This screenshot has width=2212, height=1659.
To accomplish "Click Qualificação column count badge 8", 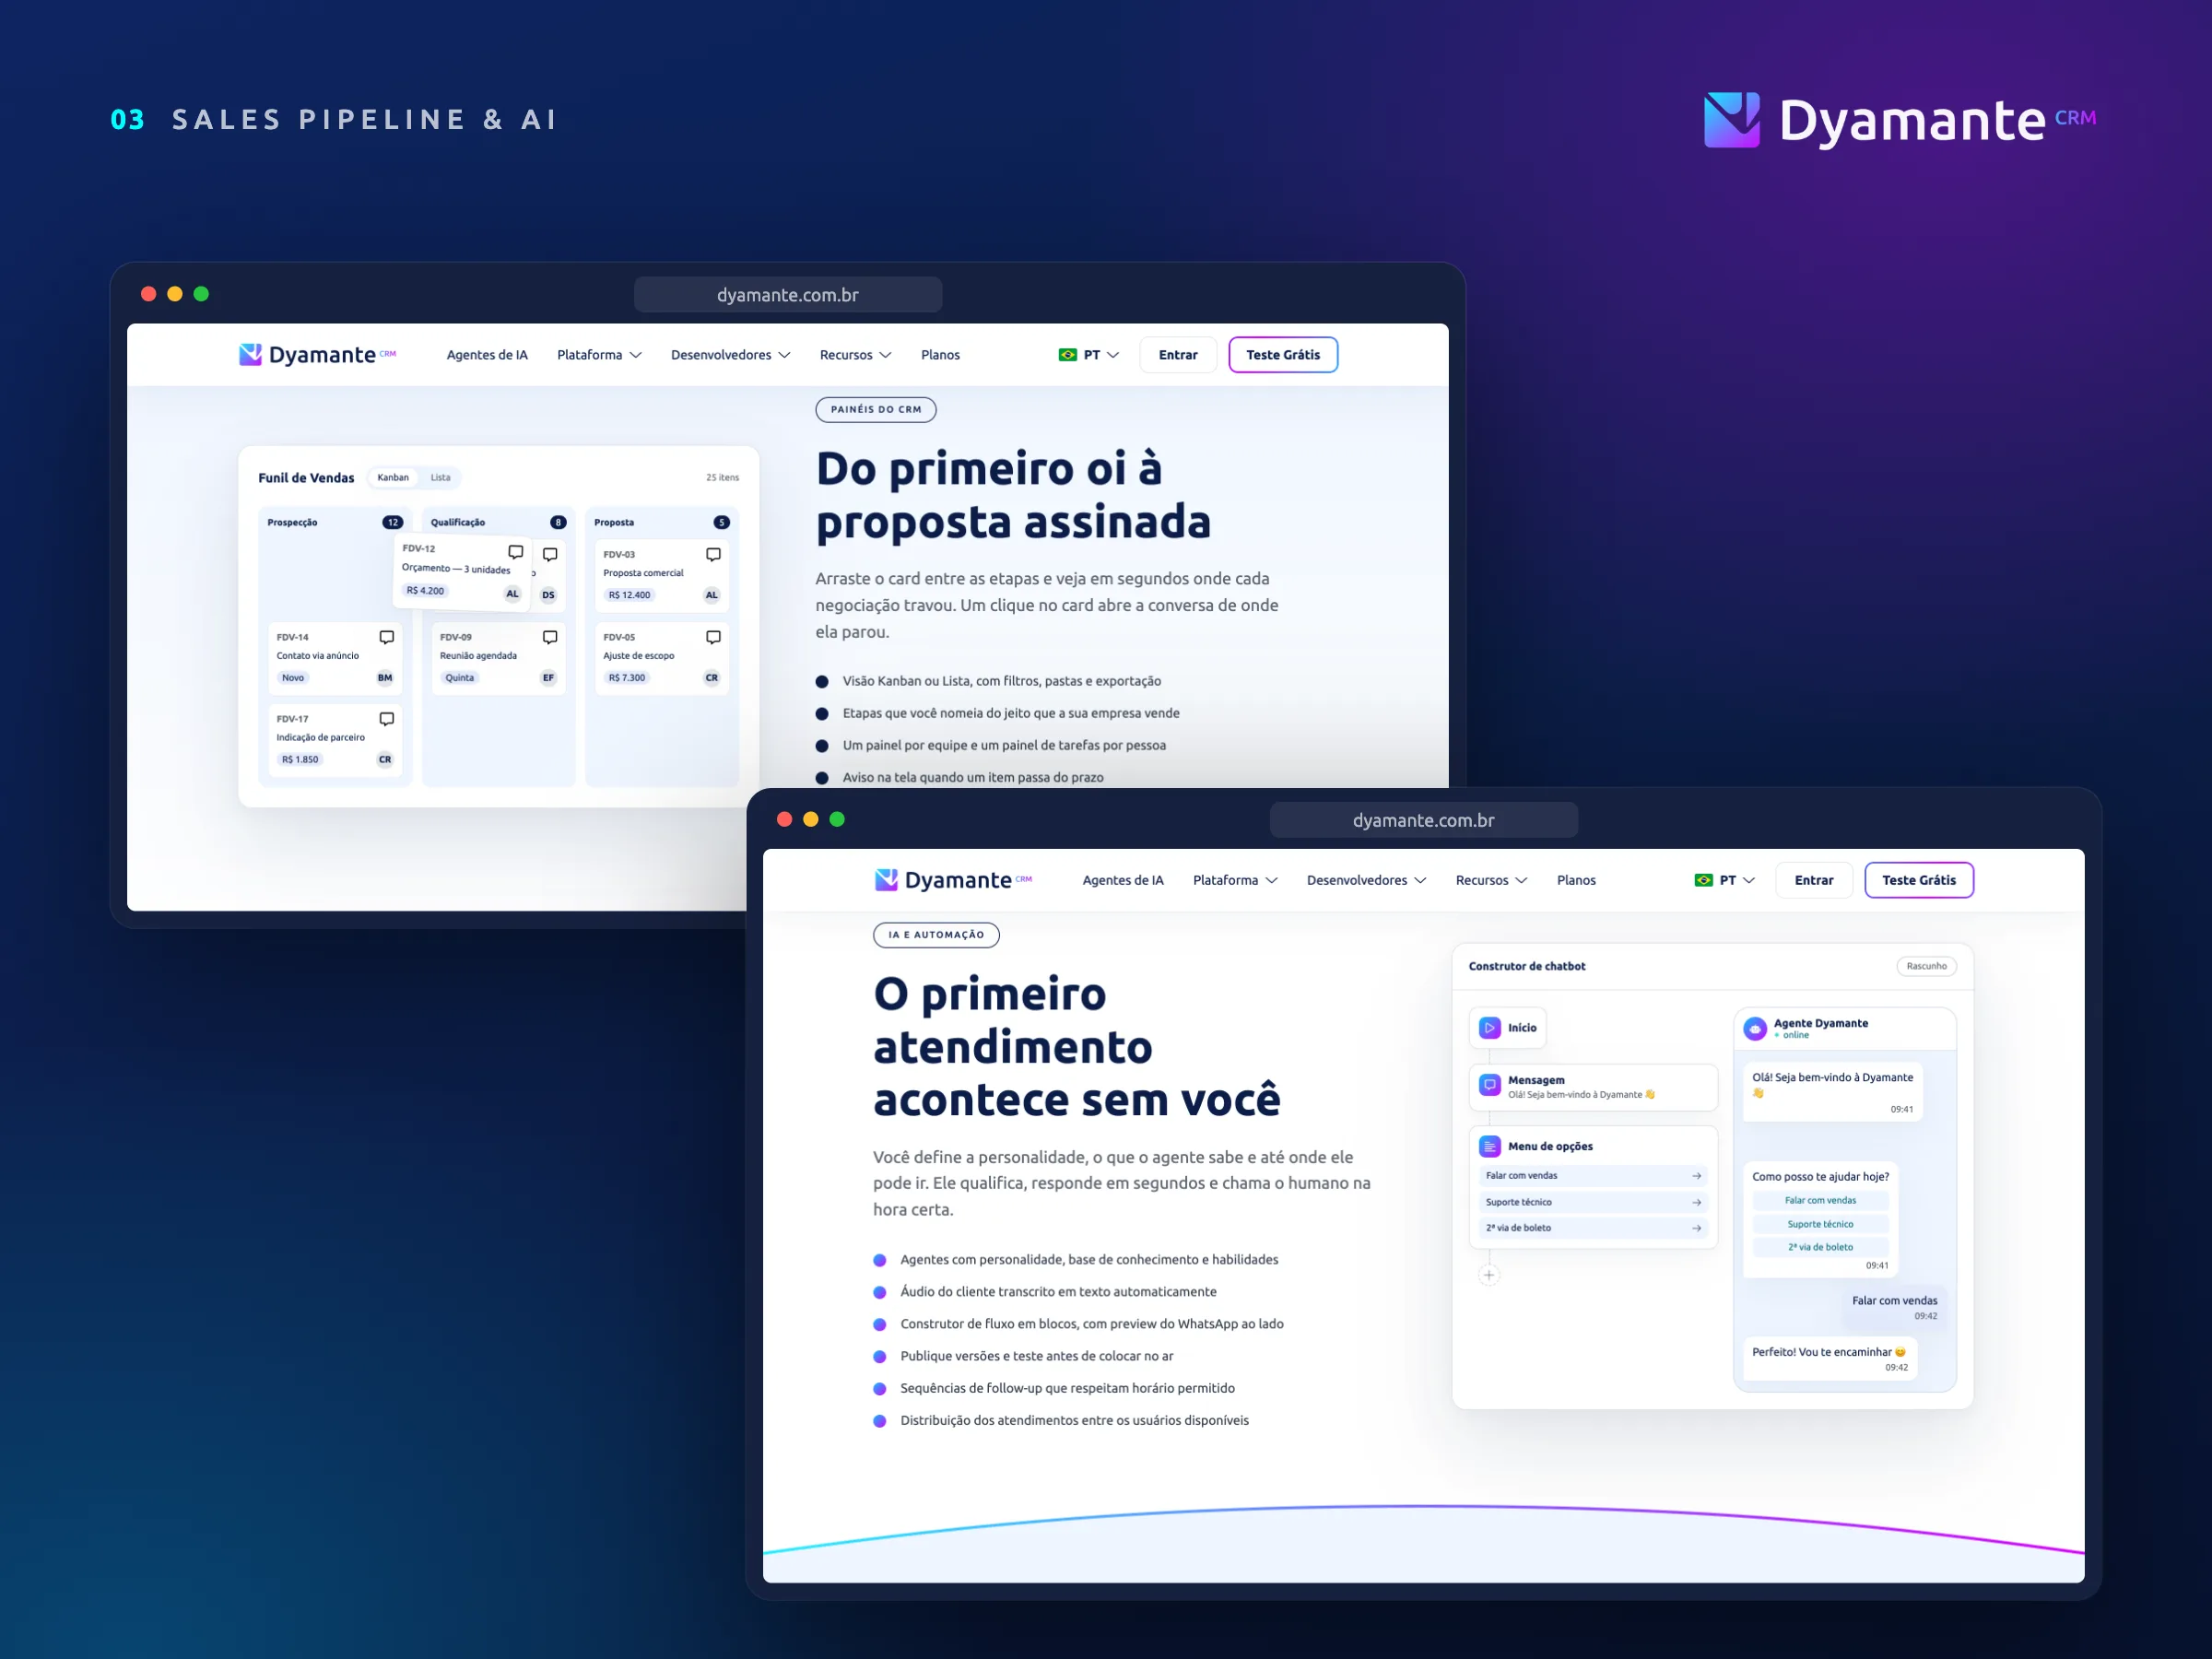I will 558,523.
